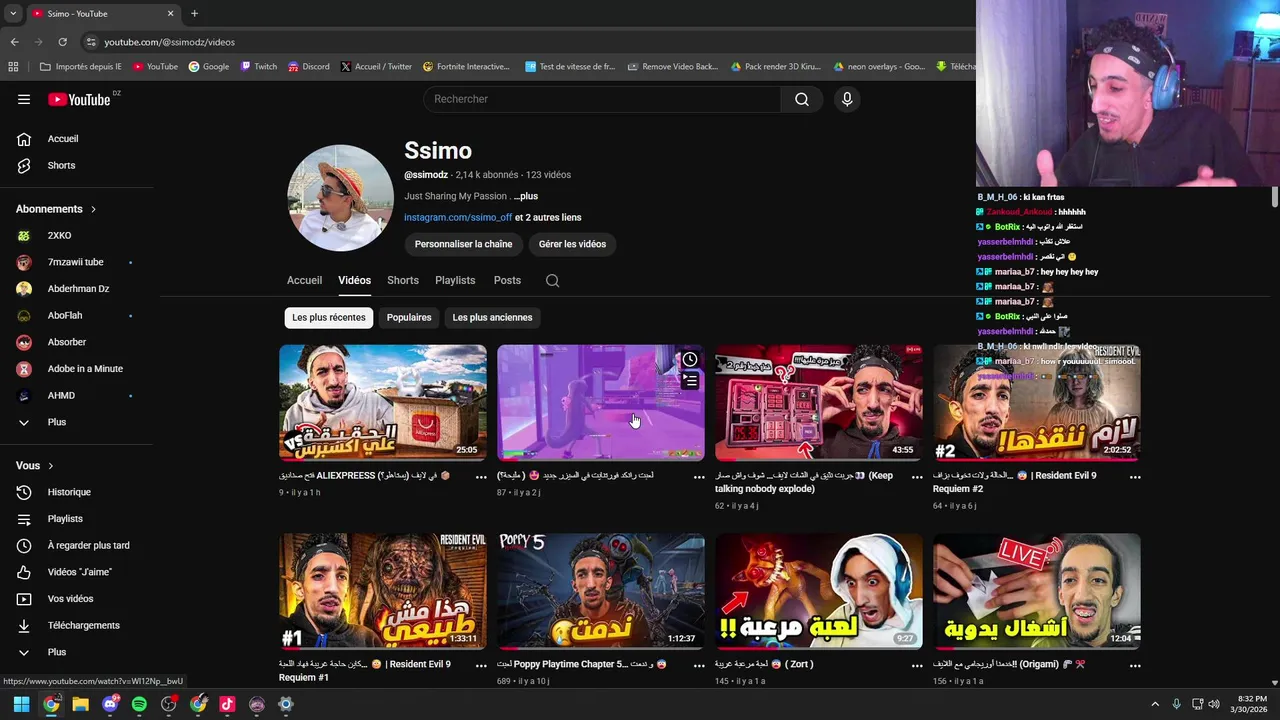Click the YouTube logo
Viewport: 1280px width, 720px height.
(x=79, y=99)
